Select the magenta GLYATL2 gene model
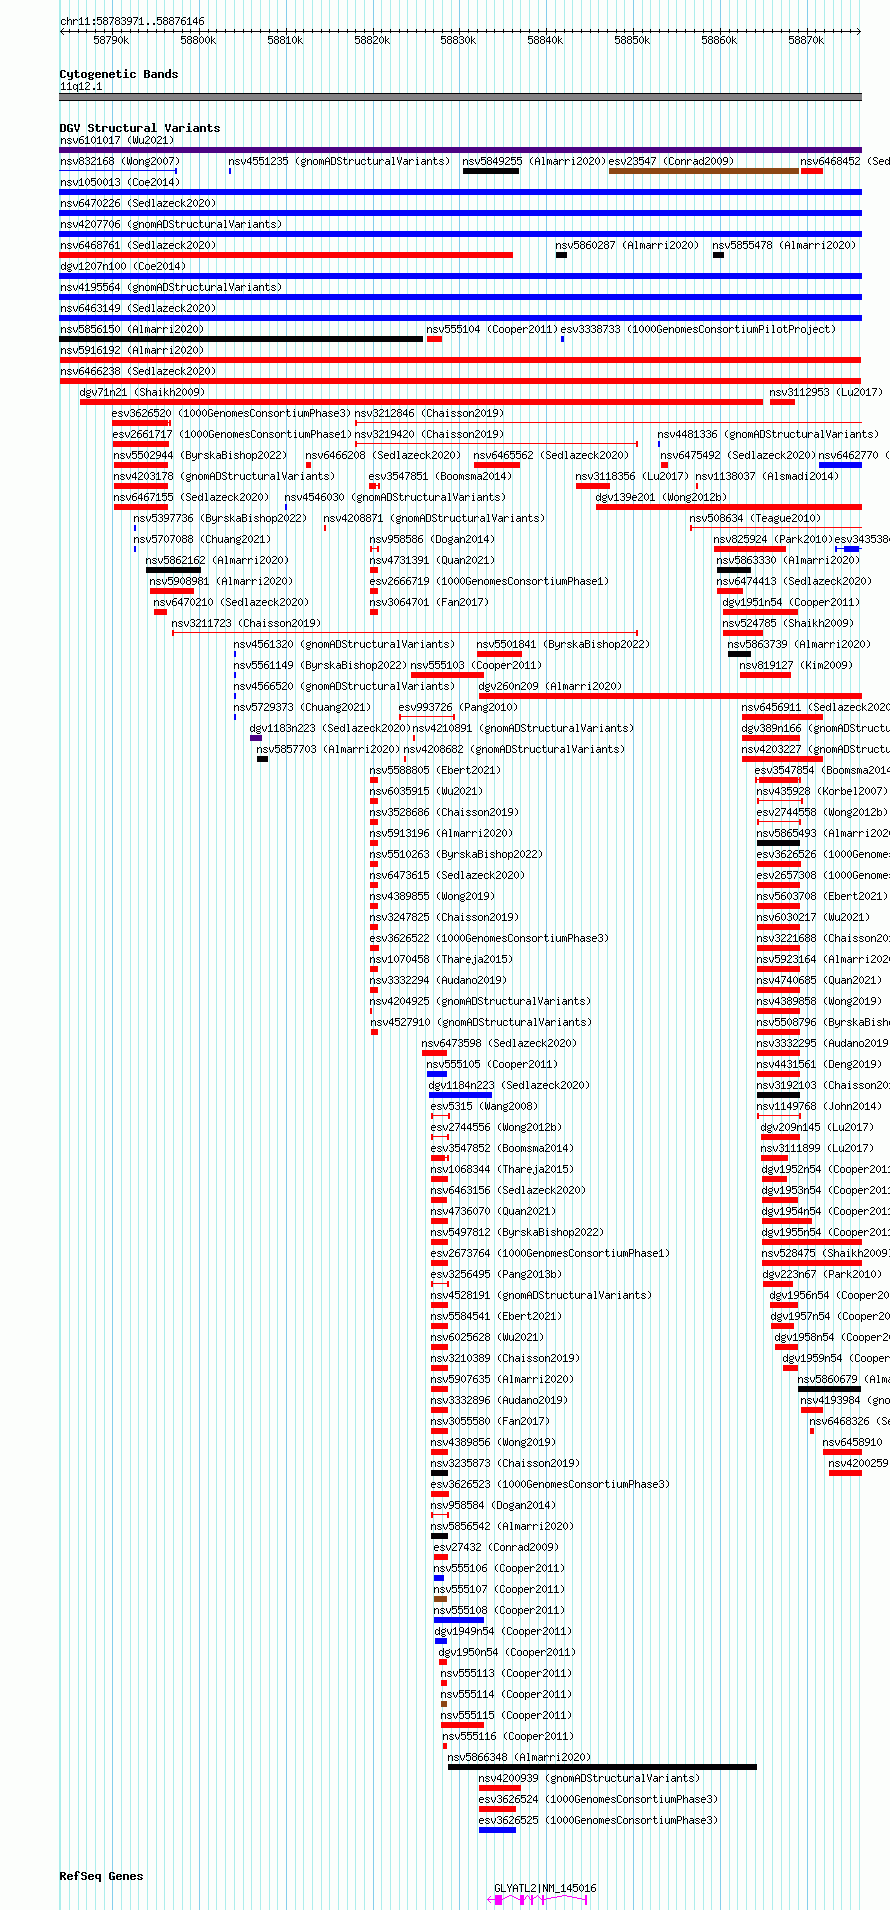 pos(539,1899)
